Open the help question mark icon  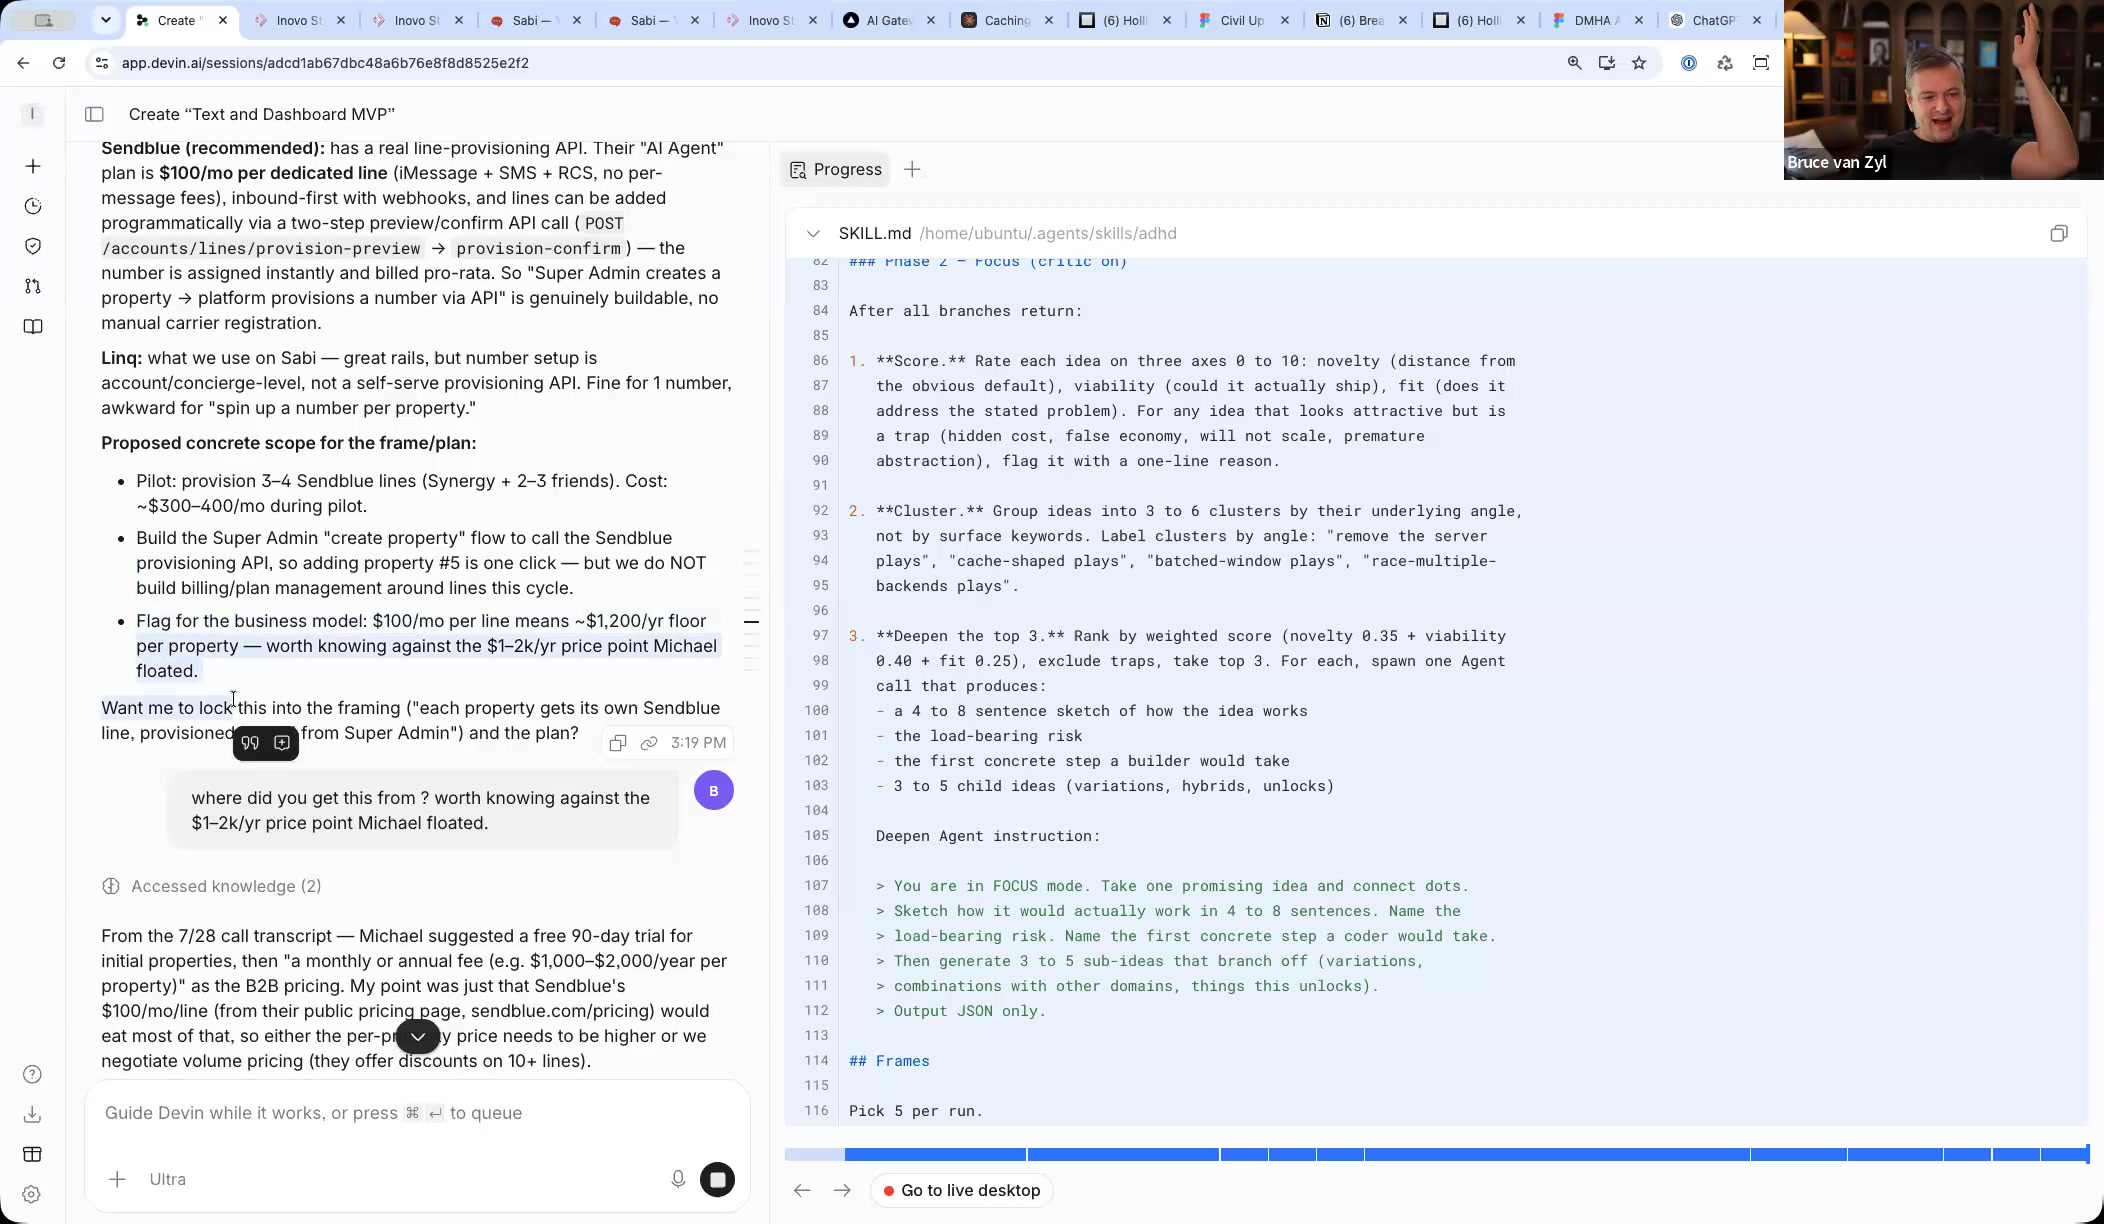pyautogui.click(x=32, y=1074)
